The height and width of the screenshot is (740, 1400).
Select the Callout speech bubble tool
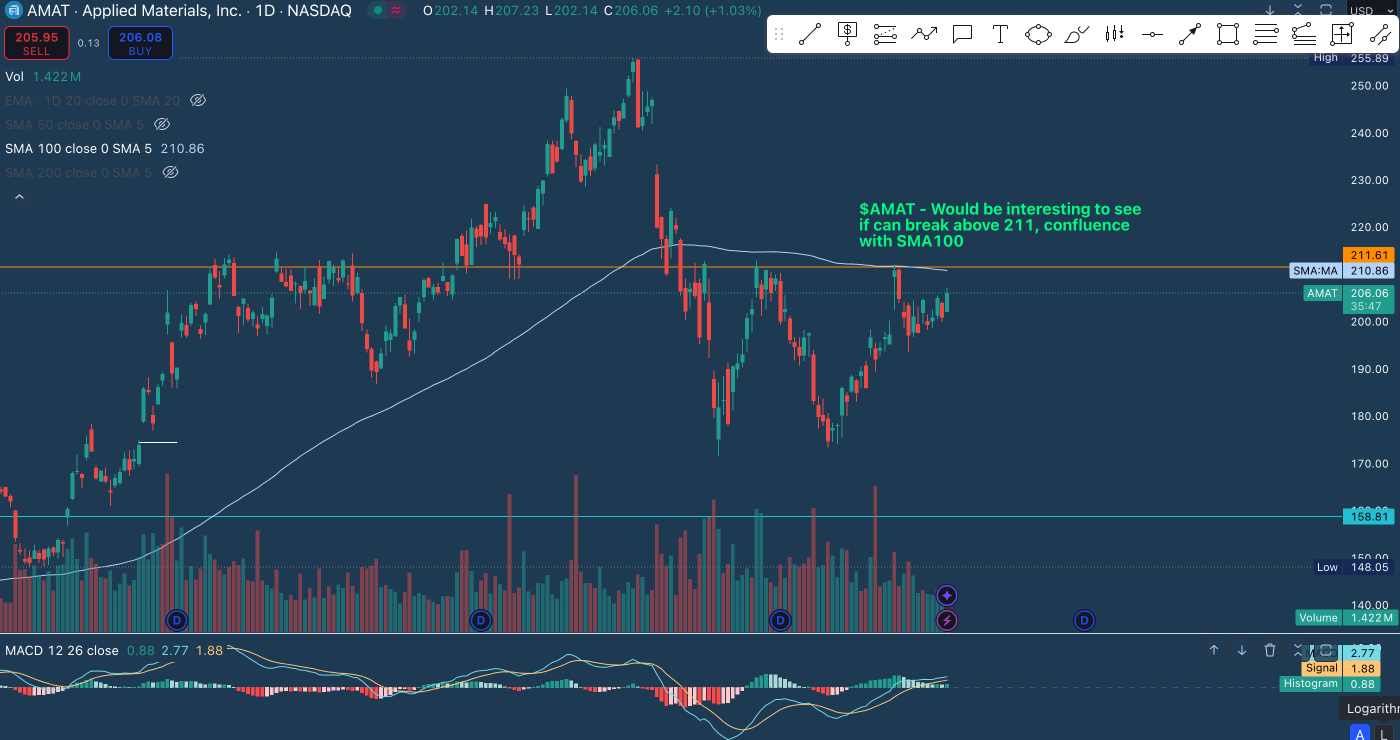[962, 35]
